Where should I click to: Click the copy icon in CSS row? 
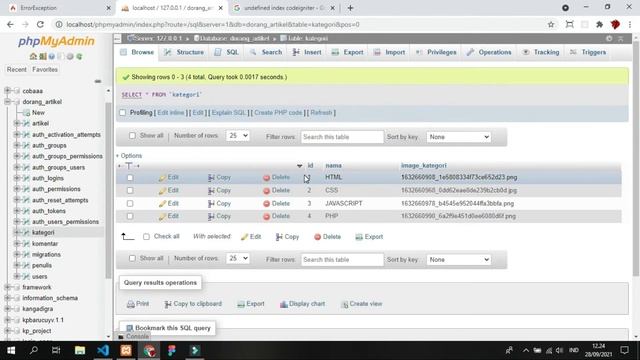pyautogui.click(x=211, y=191)
